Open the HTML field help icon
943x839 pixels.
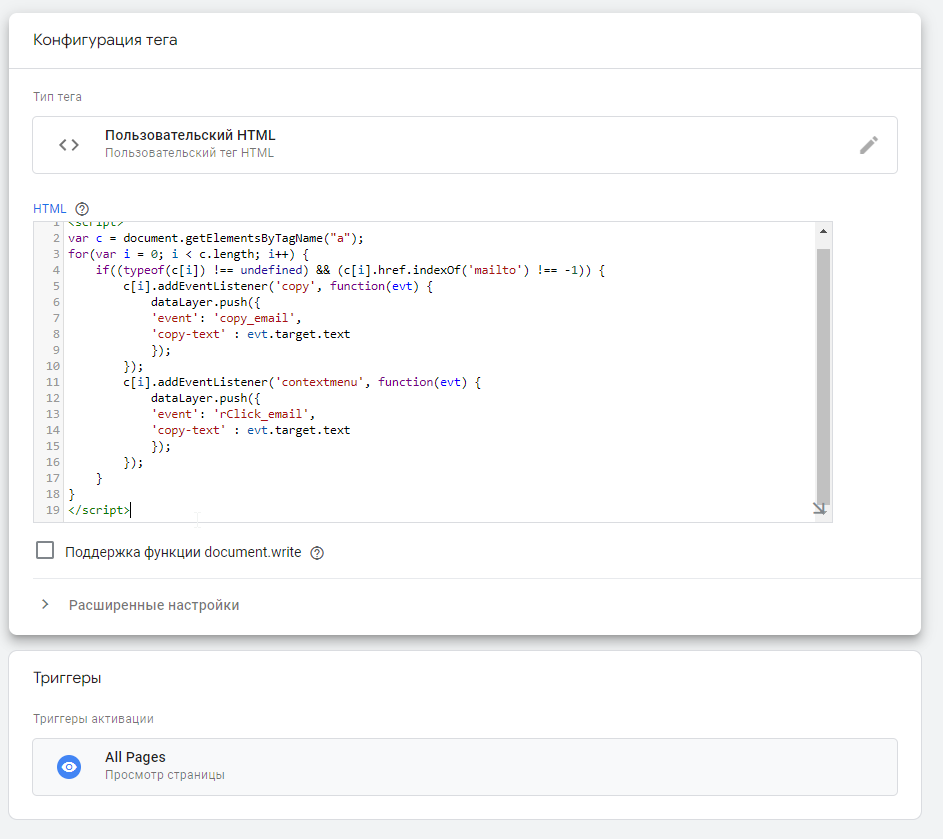click(82, 209)
